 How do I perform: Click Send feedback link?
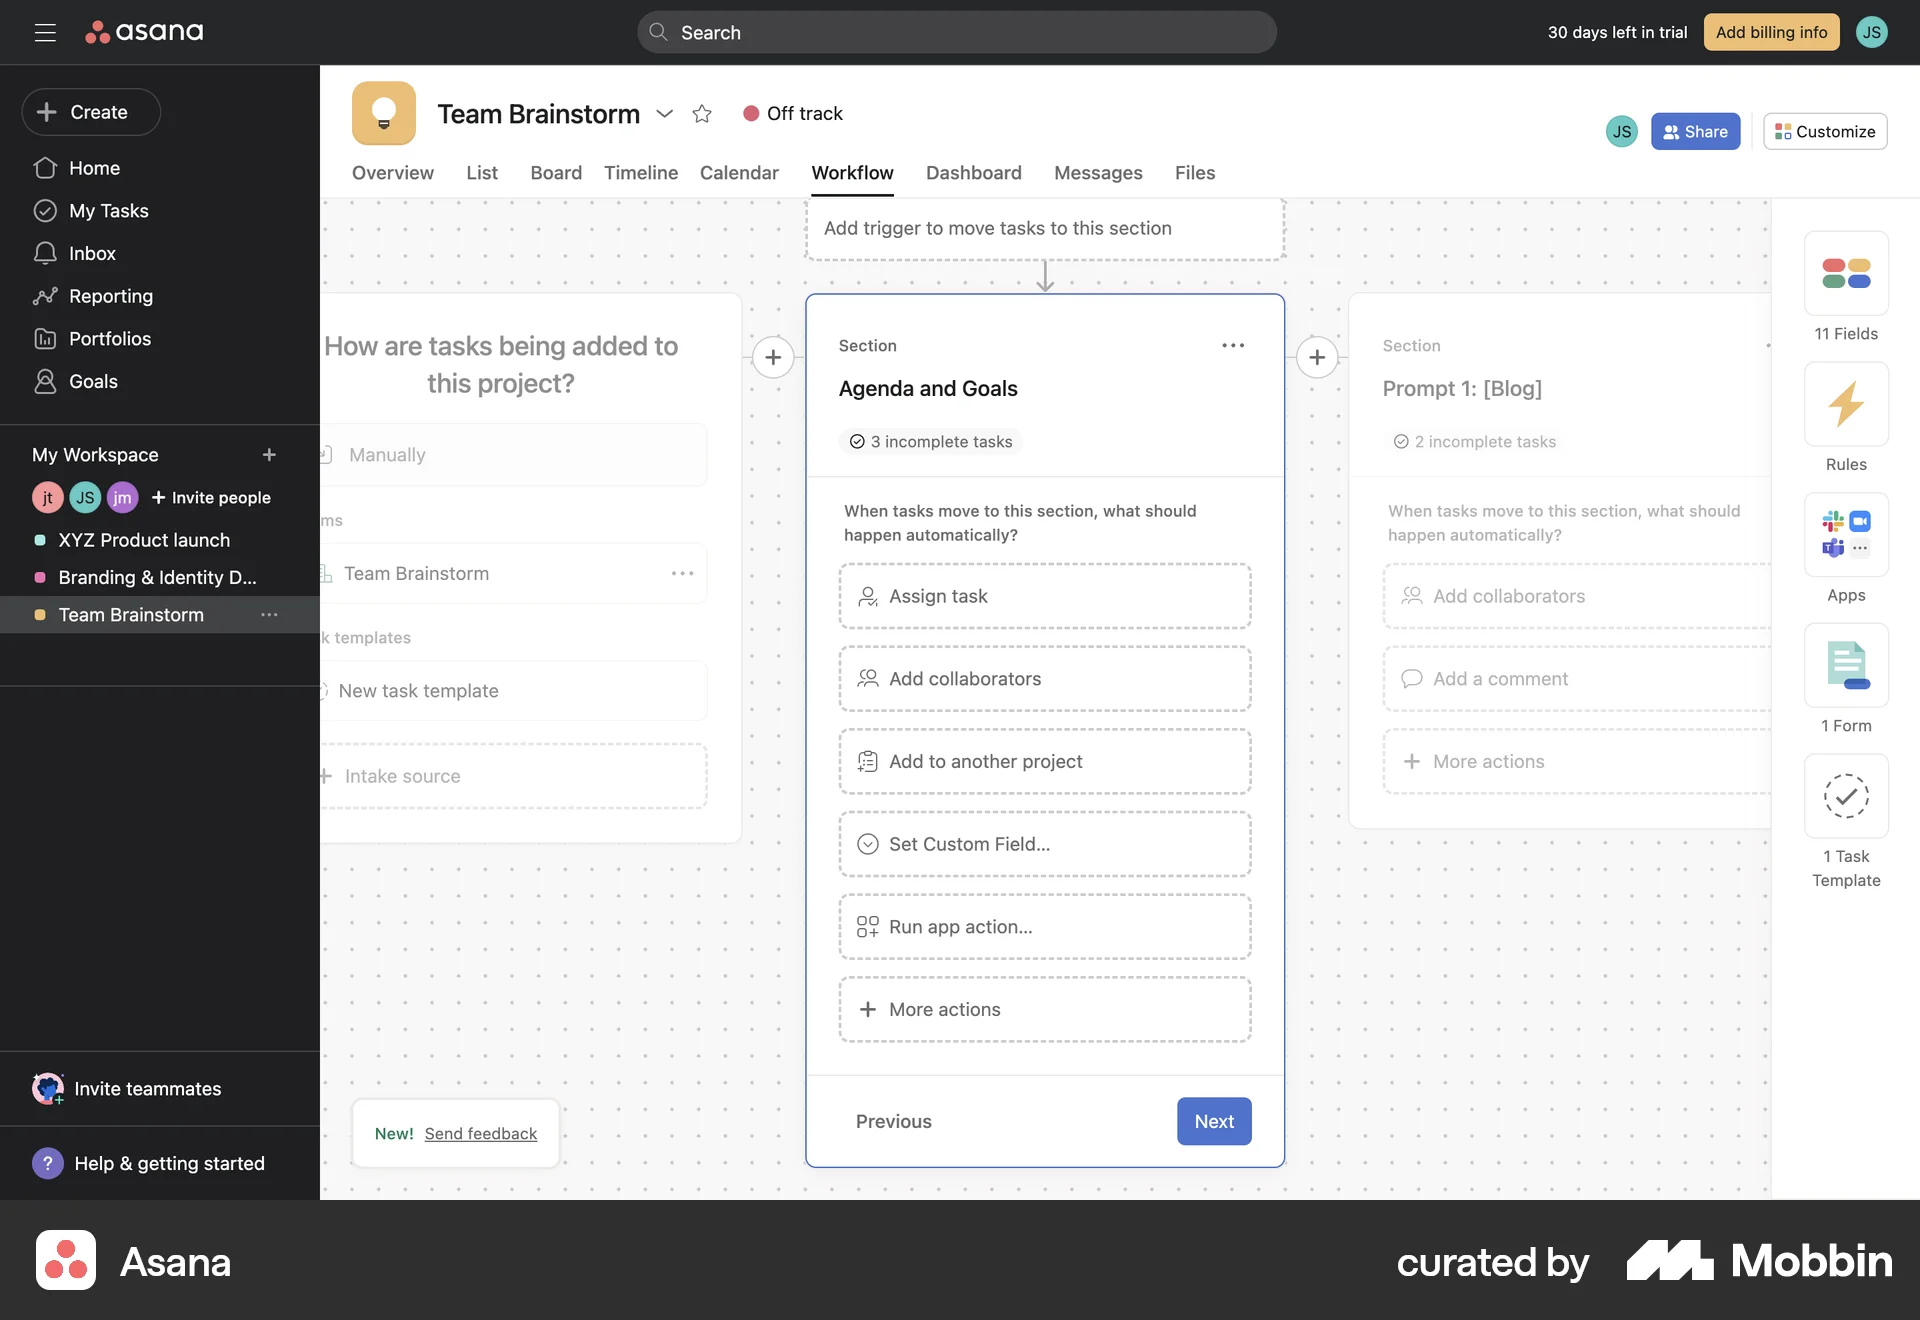(x=480, y=1133)
